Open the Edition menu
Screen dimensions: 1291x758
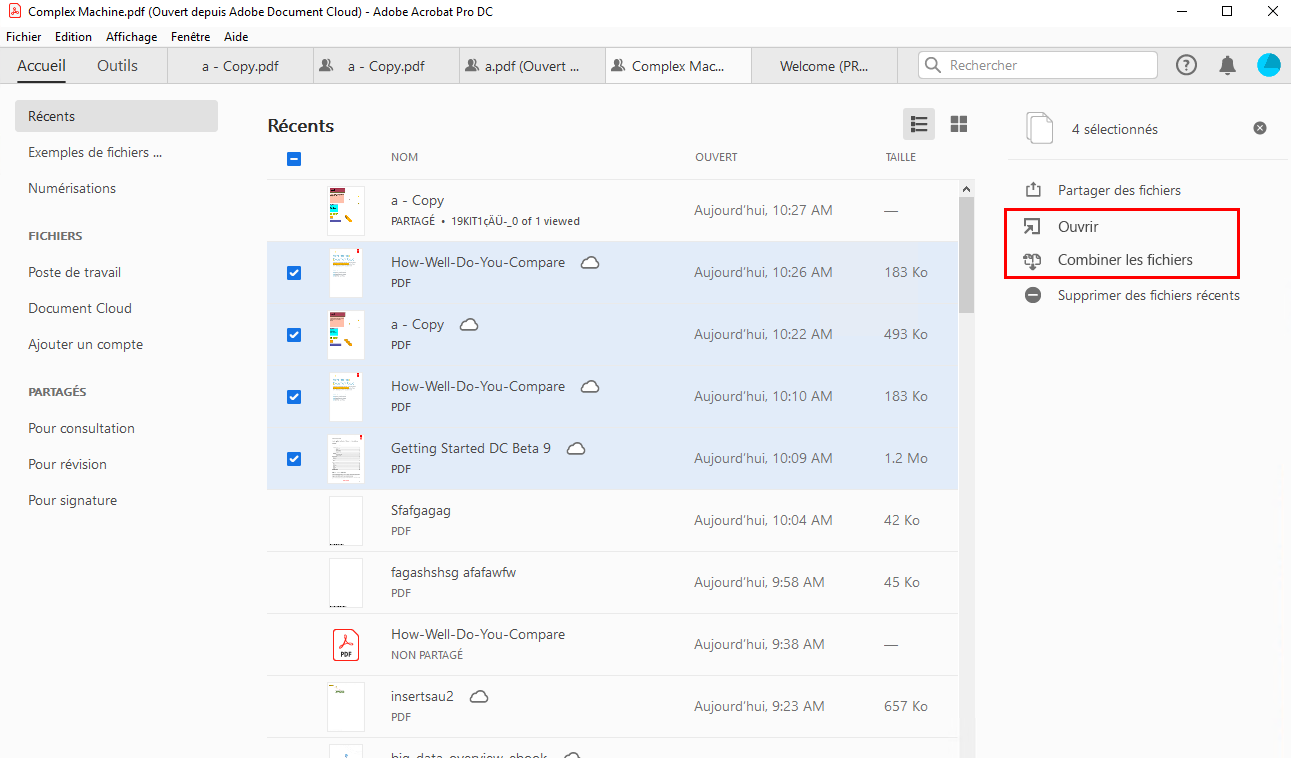click(73, 37)
